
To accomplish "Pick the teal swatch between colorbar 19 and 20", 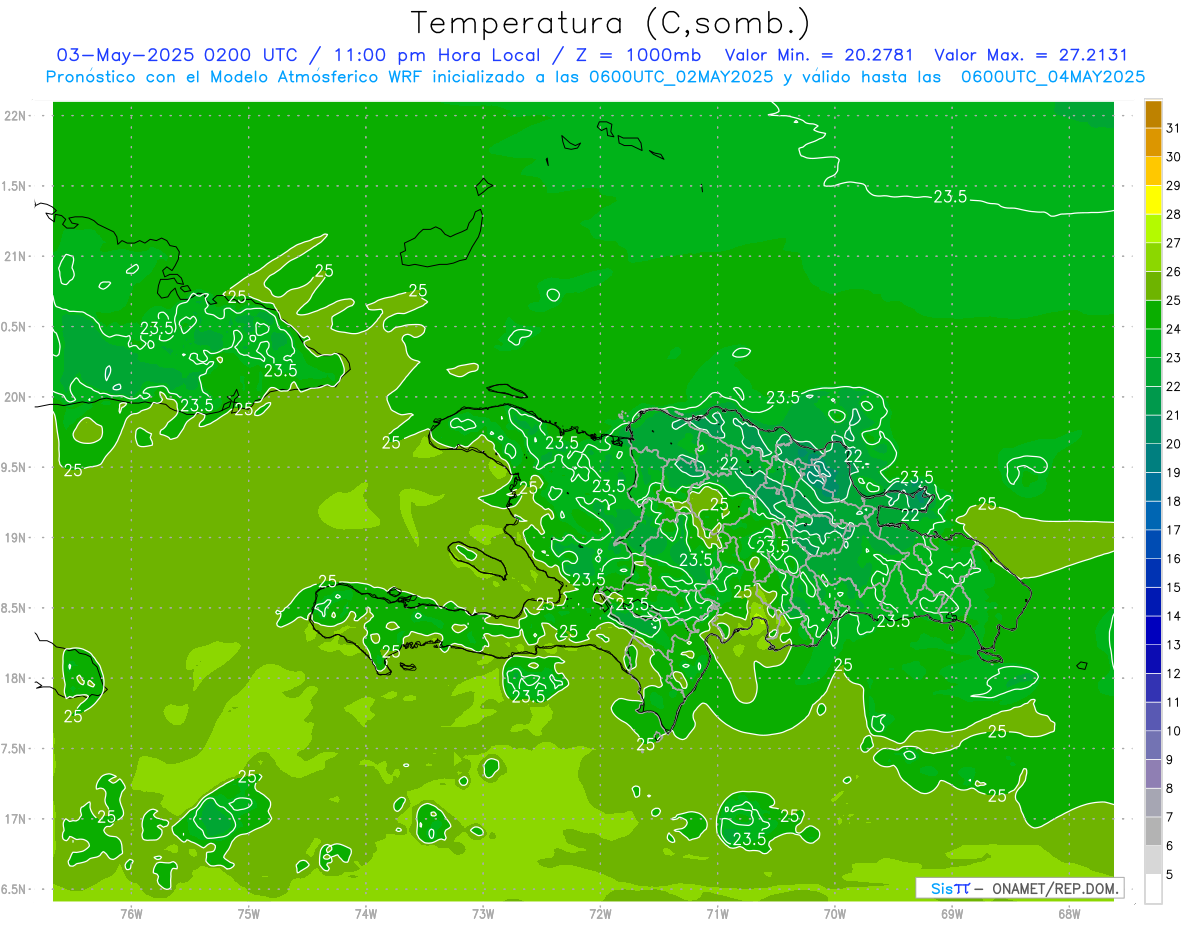I will (1153, 458).
